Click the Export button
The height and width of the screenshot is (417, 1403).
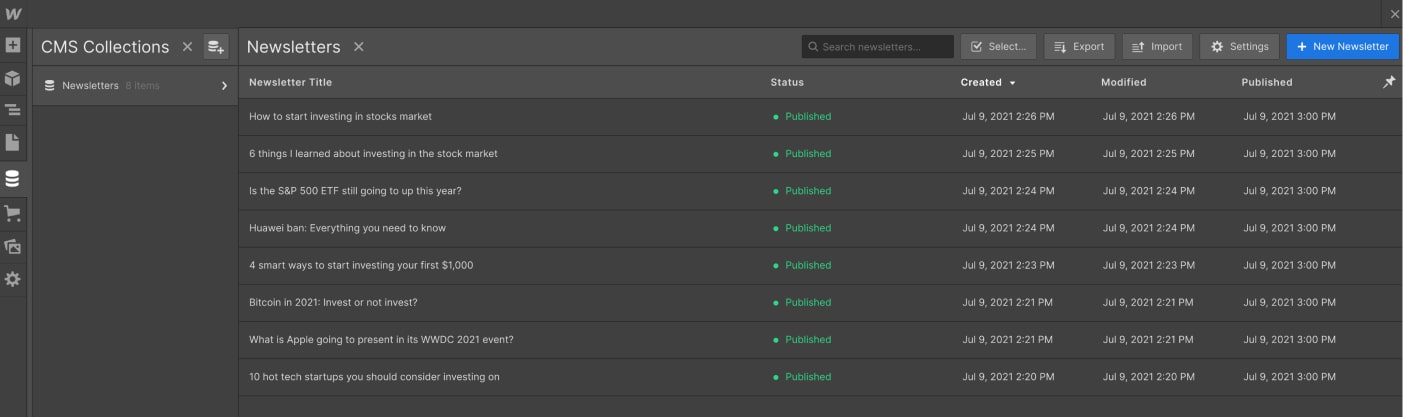1079,47
